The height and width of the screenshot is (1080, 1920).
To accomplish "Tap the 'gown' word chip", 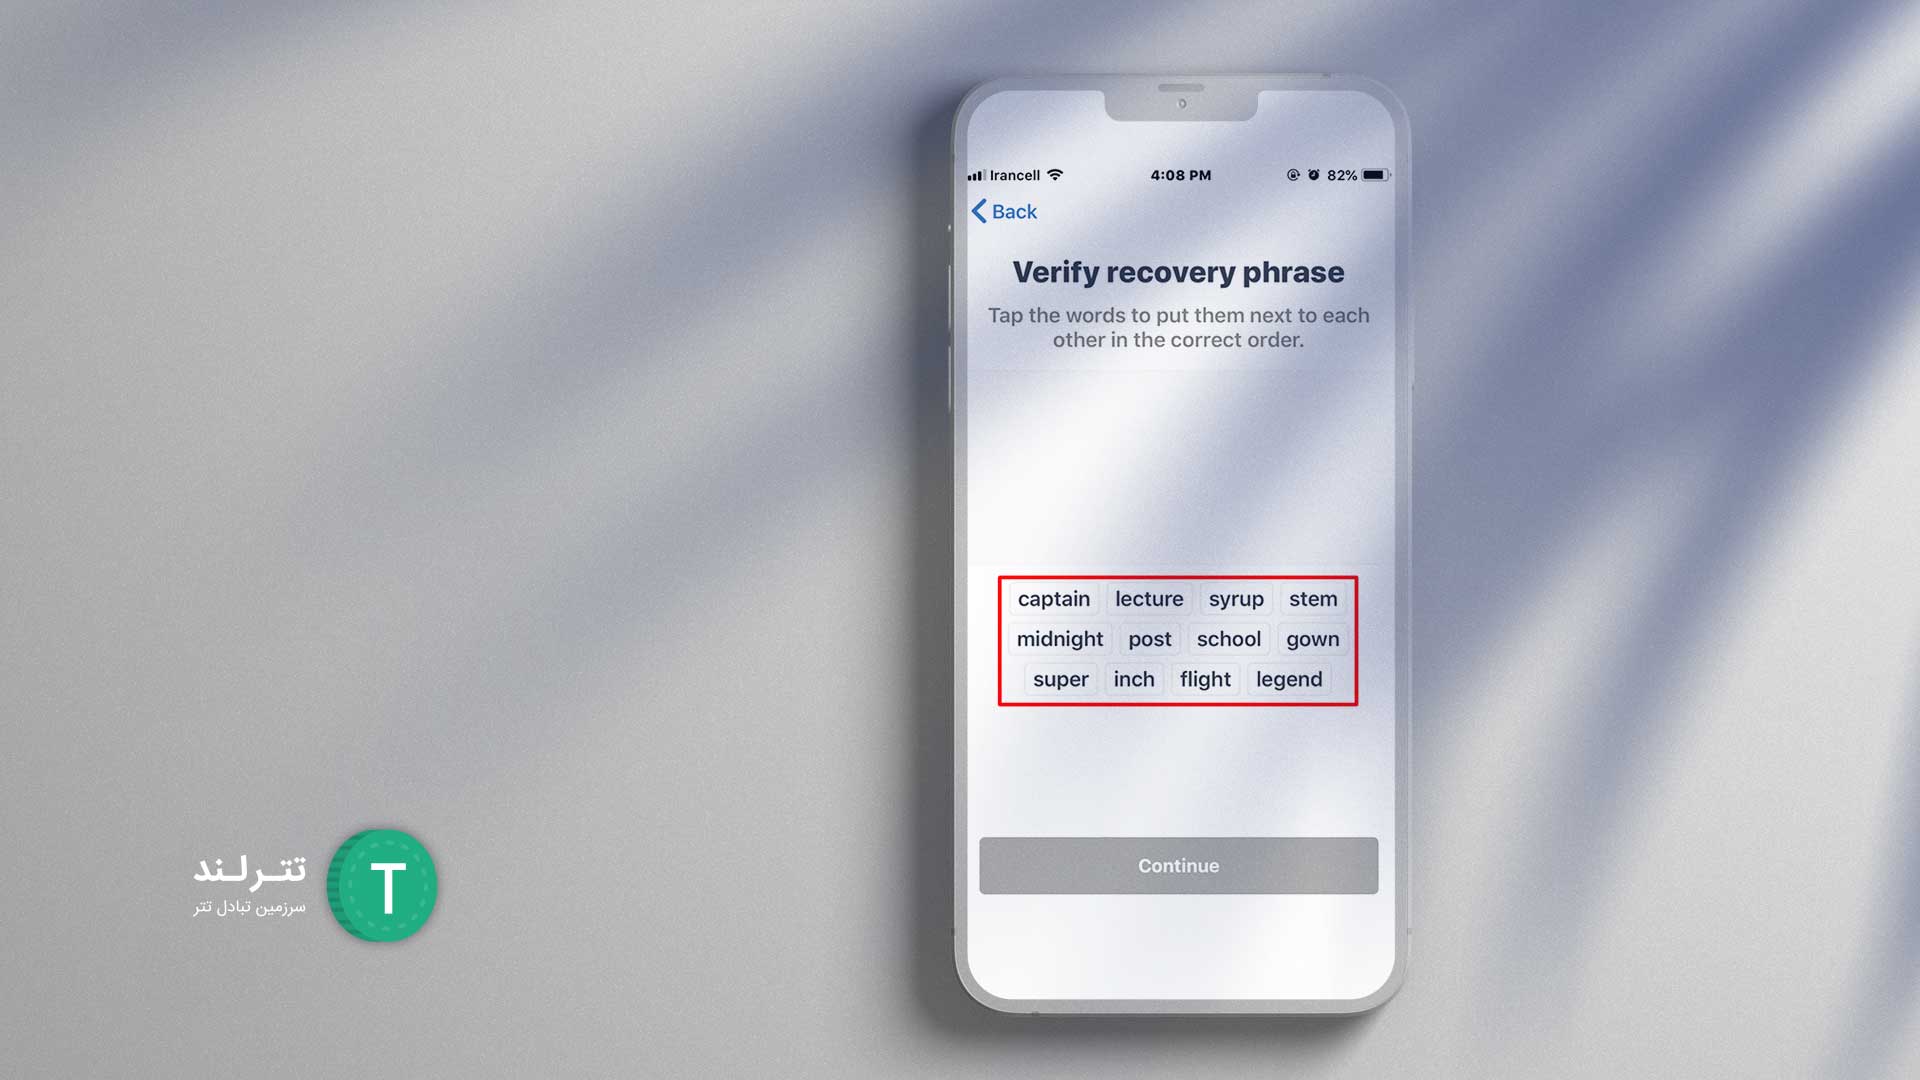I will (1312, 638).
